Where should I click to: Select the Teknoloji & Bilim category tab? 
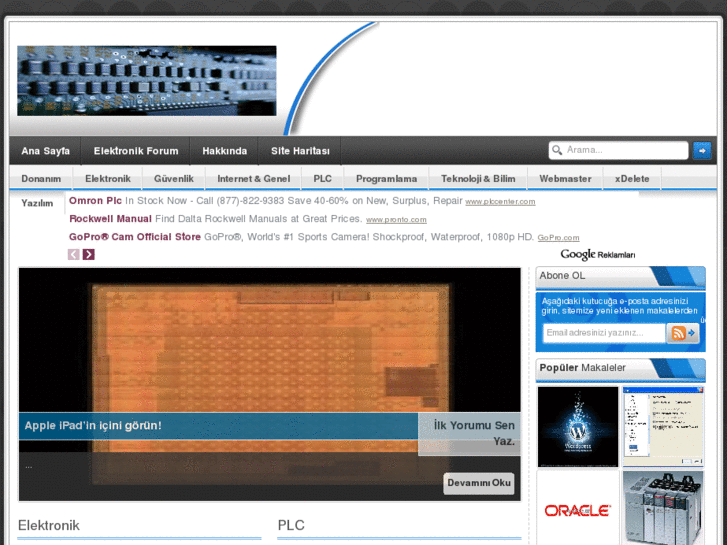[478, 179]
